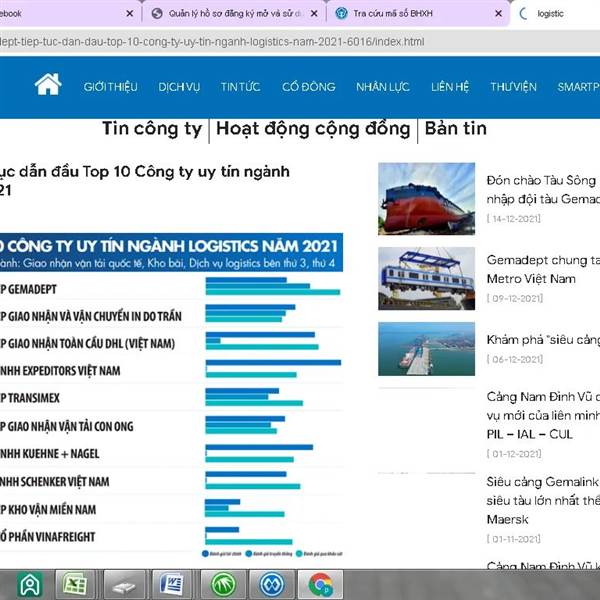Open the Siêu cảng Gemalink Maersk article
Screen dimensions: 600x600
(x=543, y=501)
